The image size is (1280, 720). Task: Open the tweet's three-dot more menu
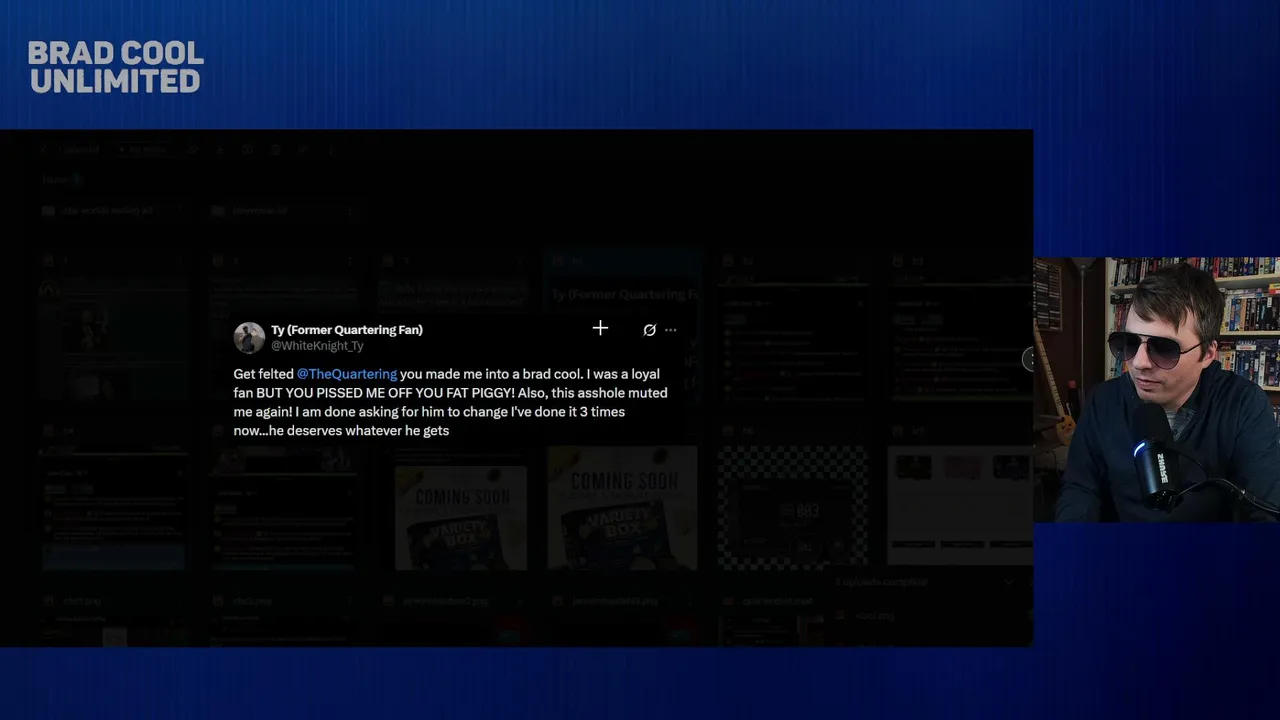670,330
